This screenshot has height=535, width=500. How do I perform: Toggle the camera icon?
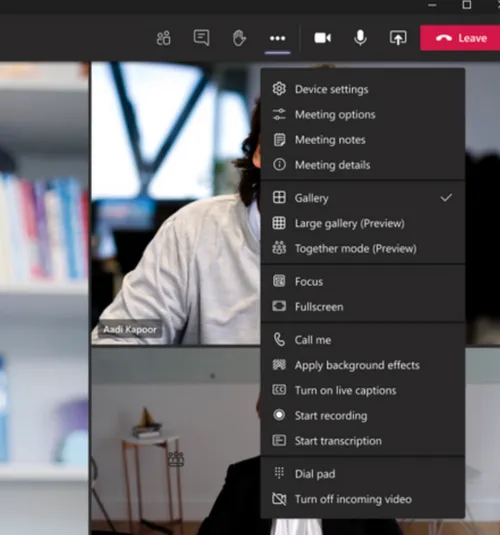click(x=323, y=38)
